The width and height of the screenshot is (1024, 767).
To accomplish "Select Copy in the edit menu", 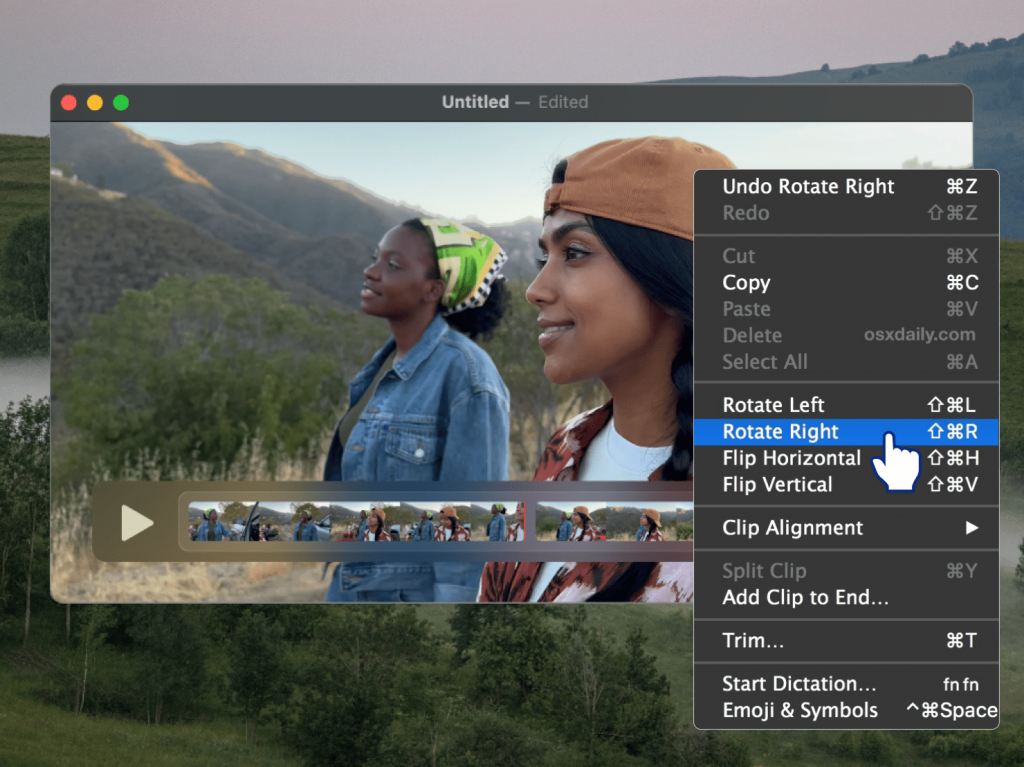I will point(846,282).
